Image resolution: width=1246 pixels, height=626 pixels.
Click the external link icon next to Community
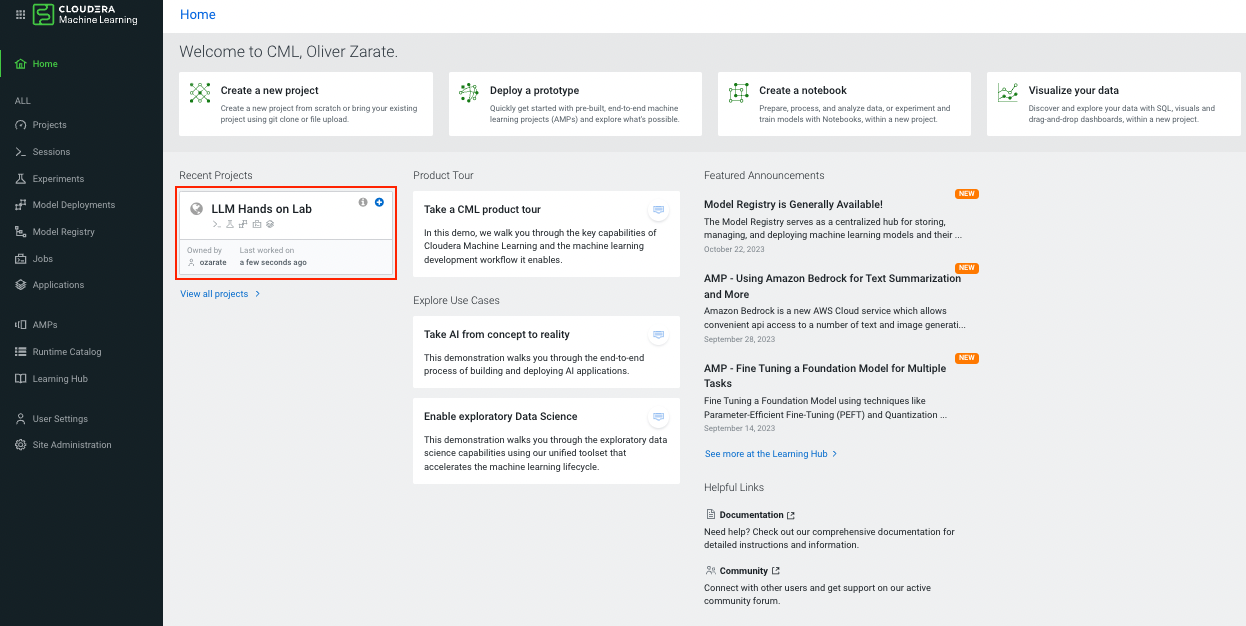click(x=775, y=571)
